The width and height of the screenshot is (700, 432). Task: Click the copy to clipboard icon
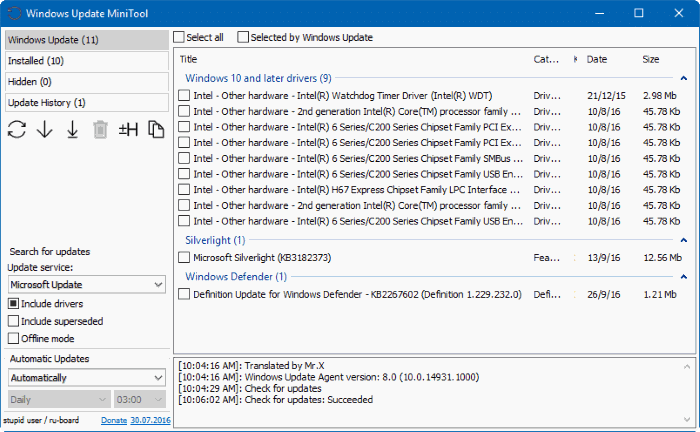[x=156, y=130]
